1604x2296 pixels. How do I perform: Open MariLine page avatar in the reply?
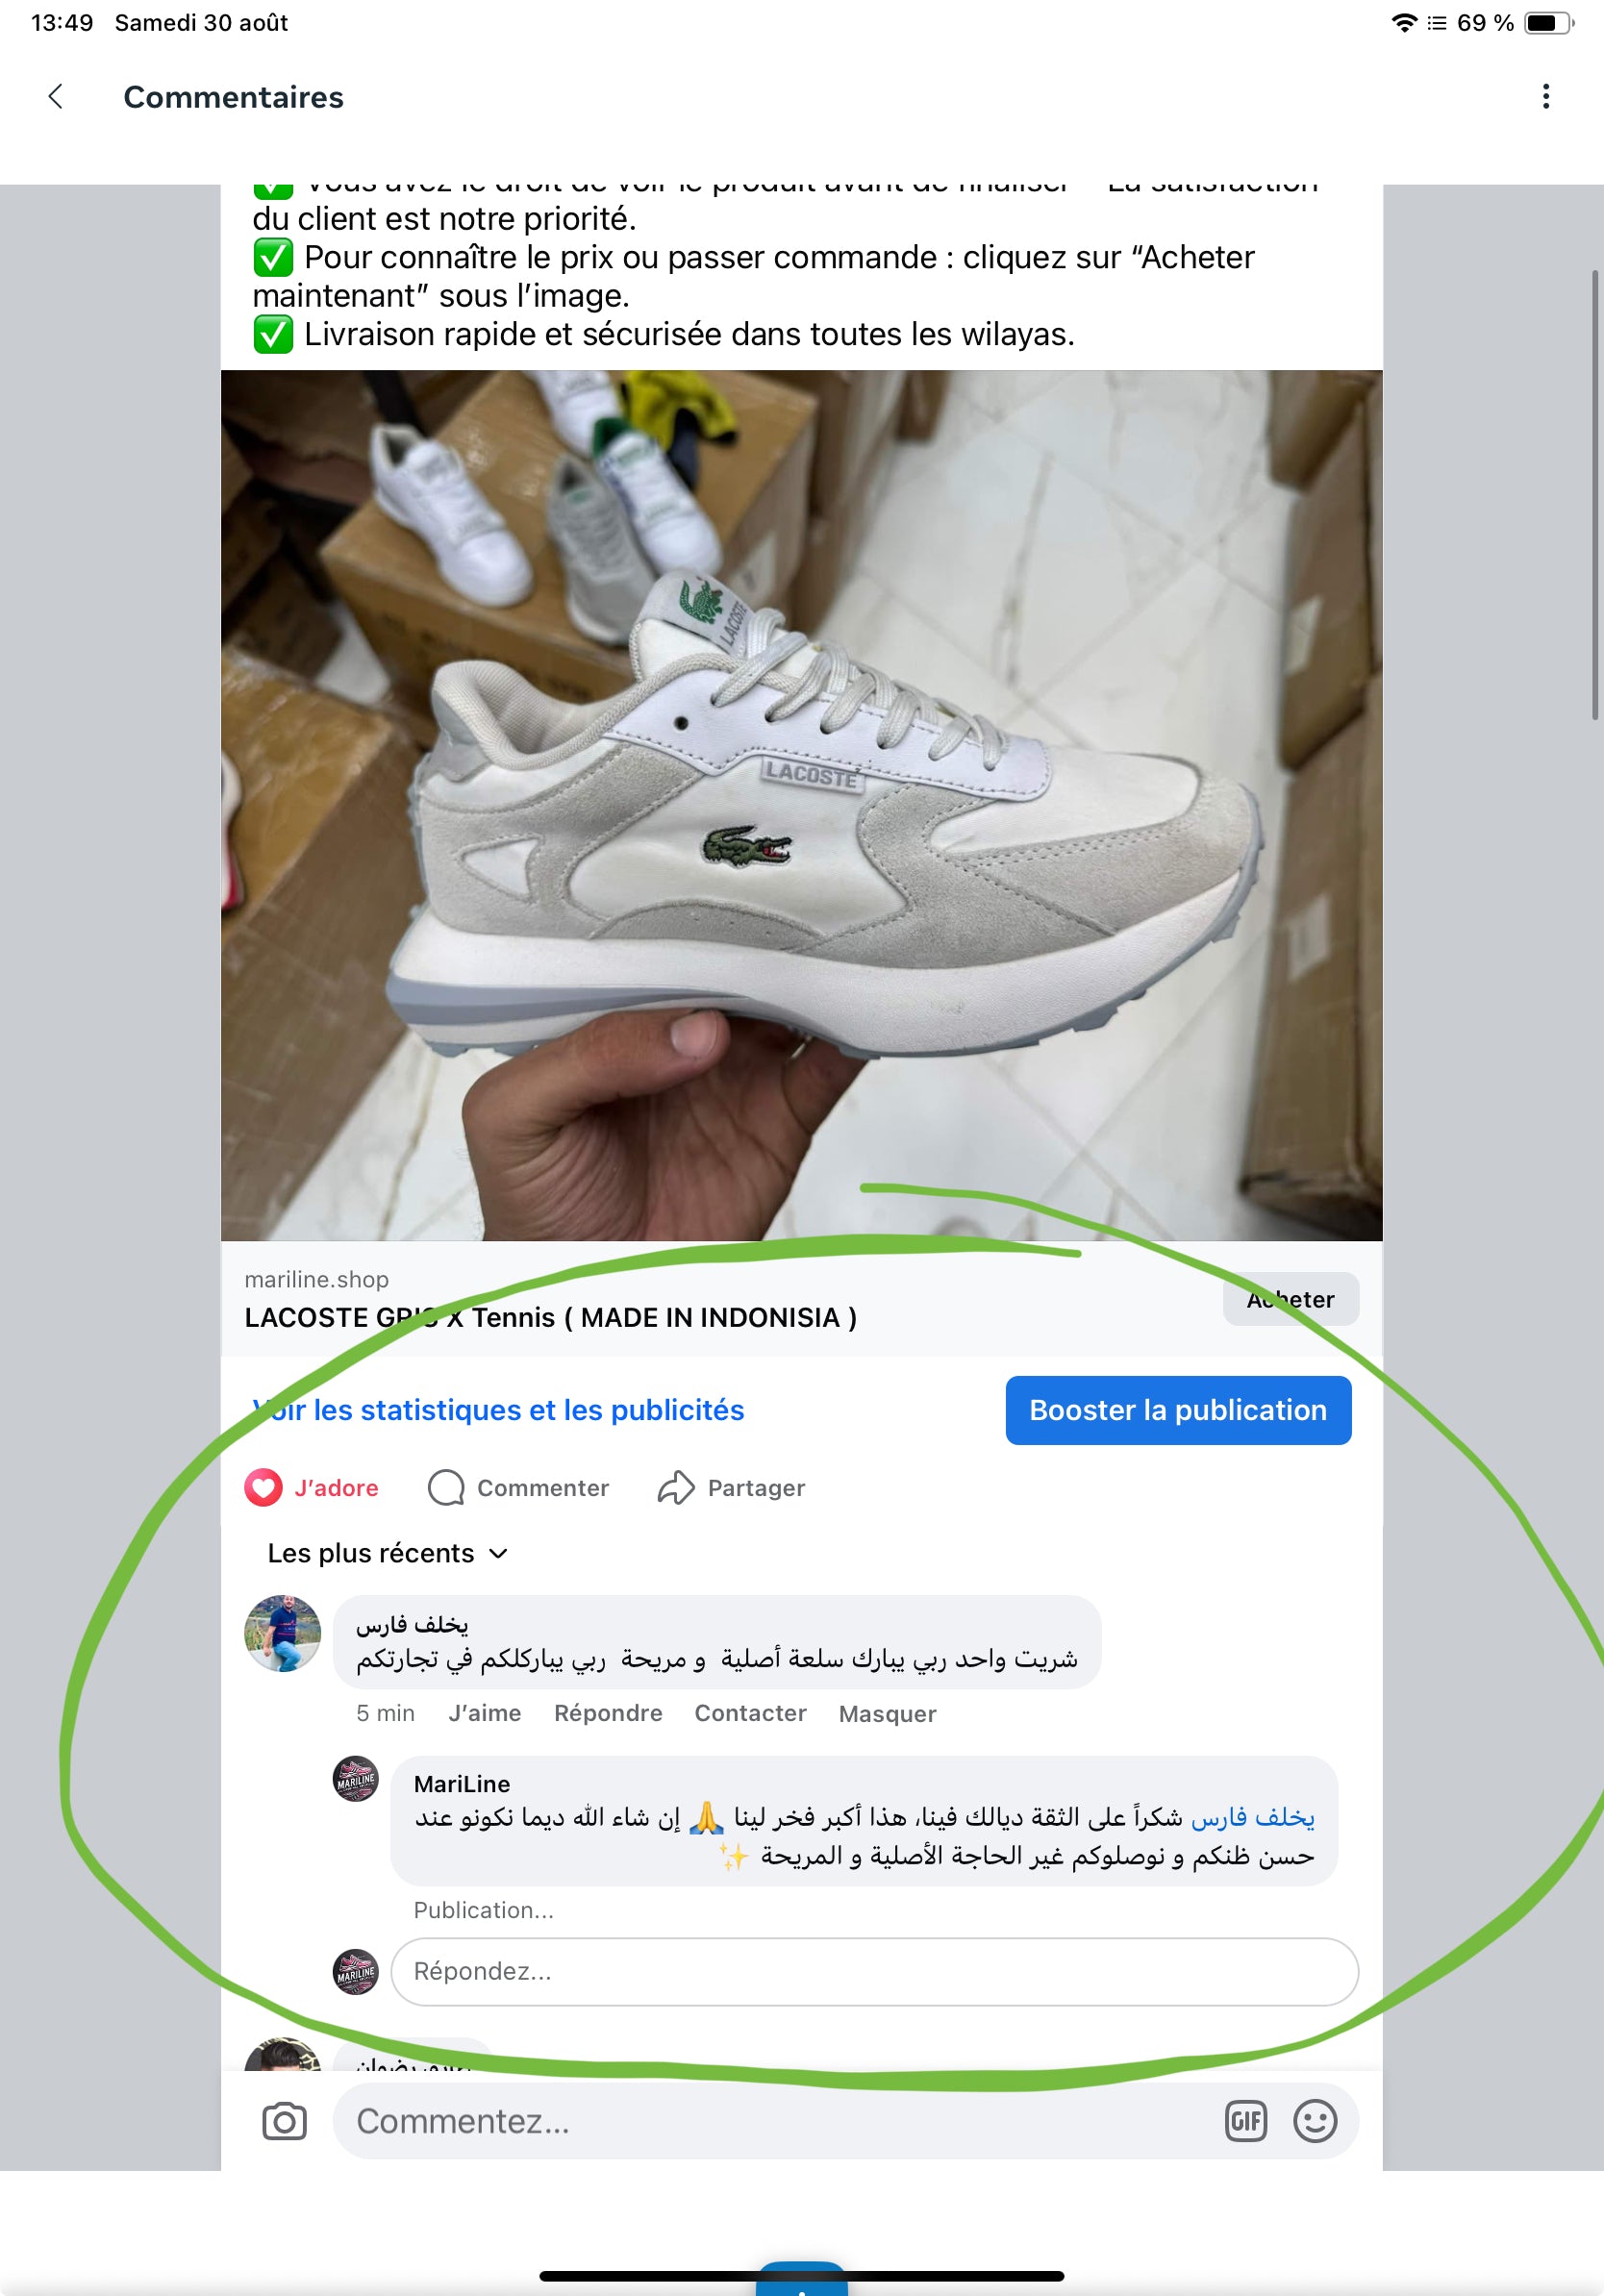tap(355, 1779)
